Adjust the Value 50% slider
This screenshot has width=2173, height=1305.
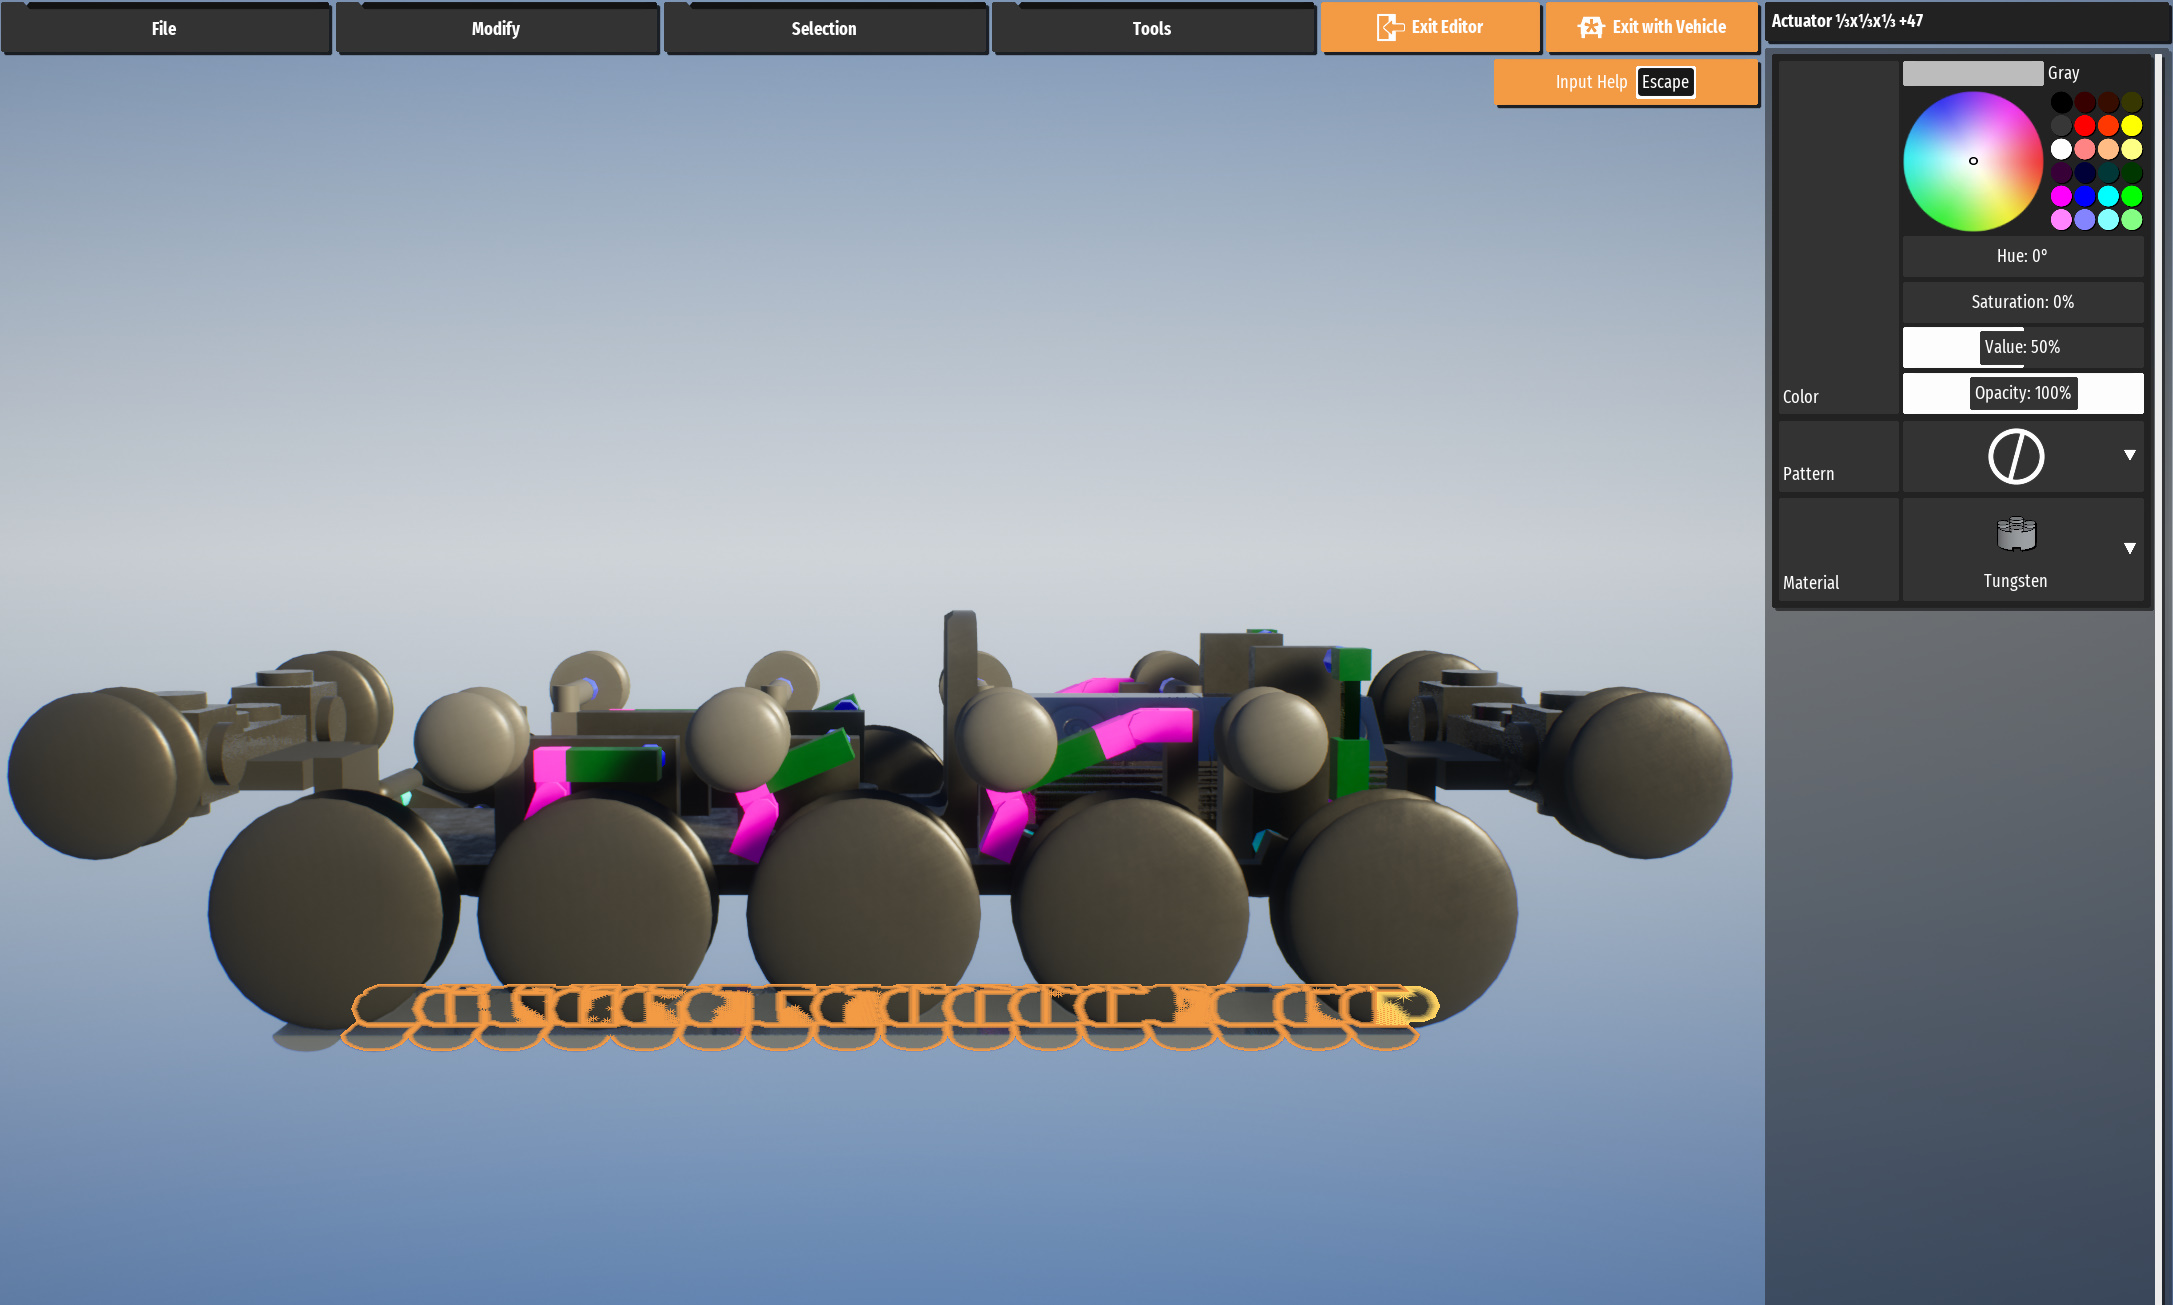pyautogui.click(x=2022, y=347)
